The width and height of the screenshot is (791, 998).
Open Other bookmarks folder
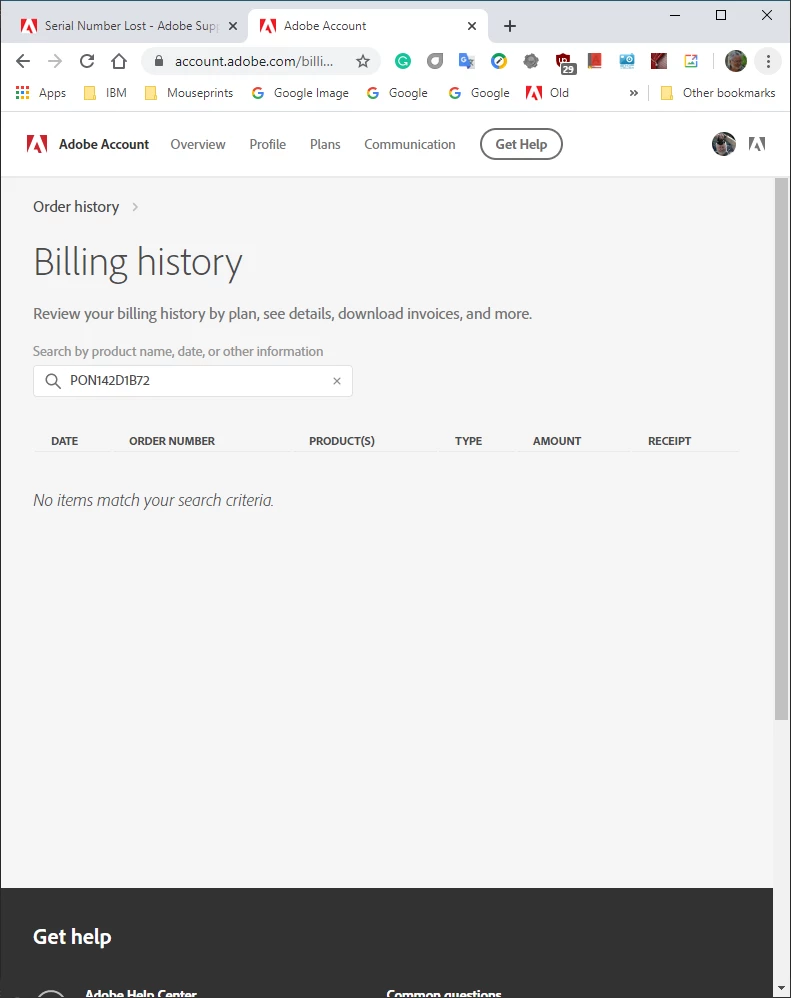click(x=718, y=93)
